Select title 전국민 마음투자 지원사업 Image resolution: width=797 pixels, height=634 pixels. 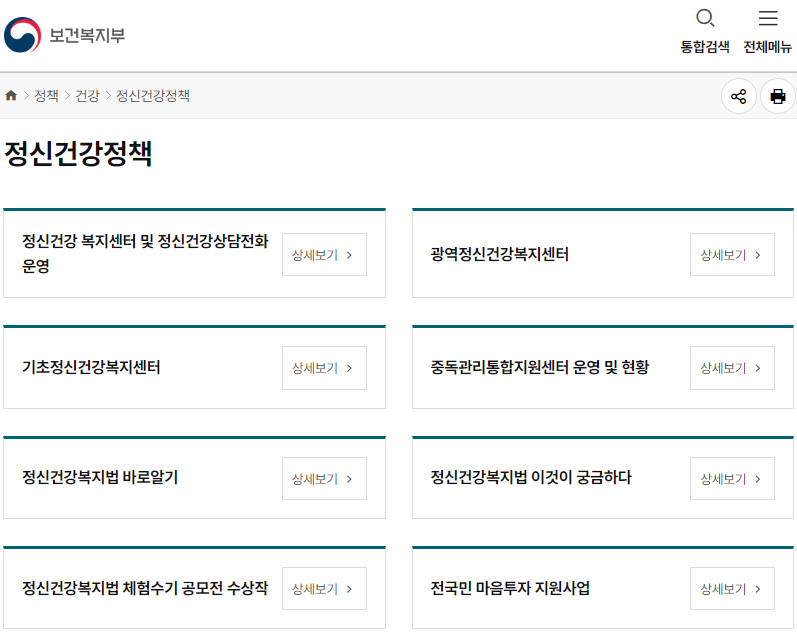click(x=510, y=588)
